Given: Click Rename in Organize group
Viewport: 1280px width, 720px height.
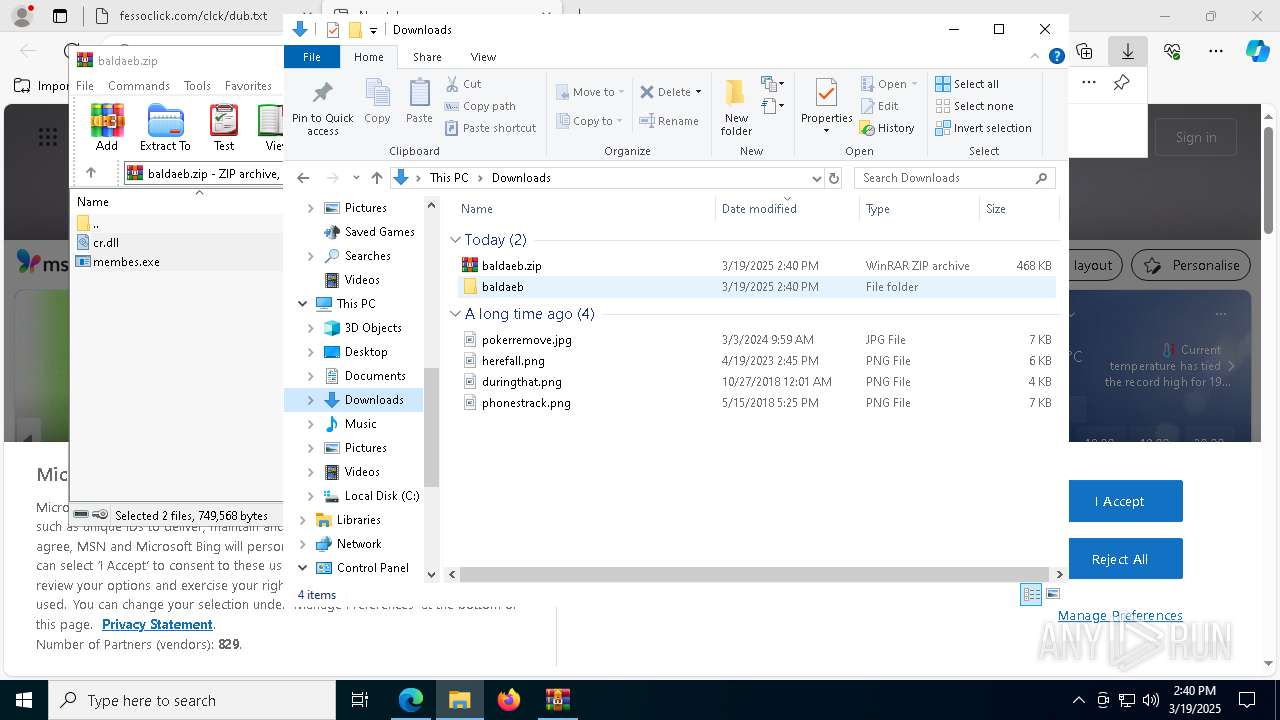Looking at the screenshot, I should [x=669, y=121].
